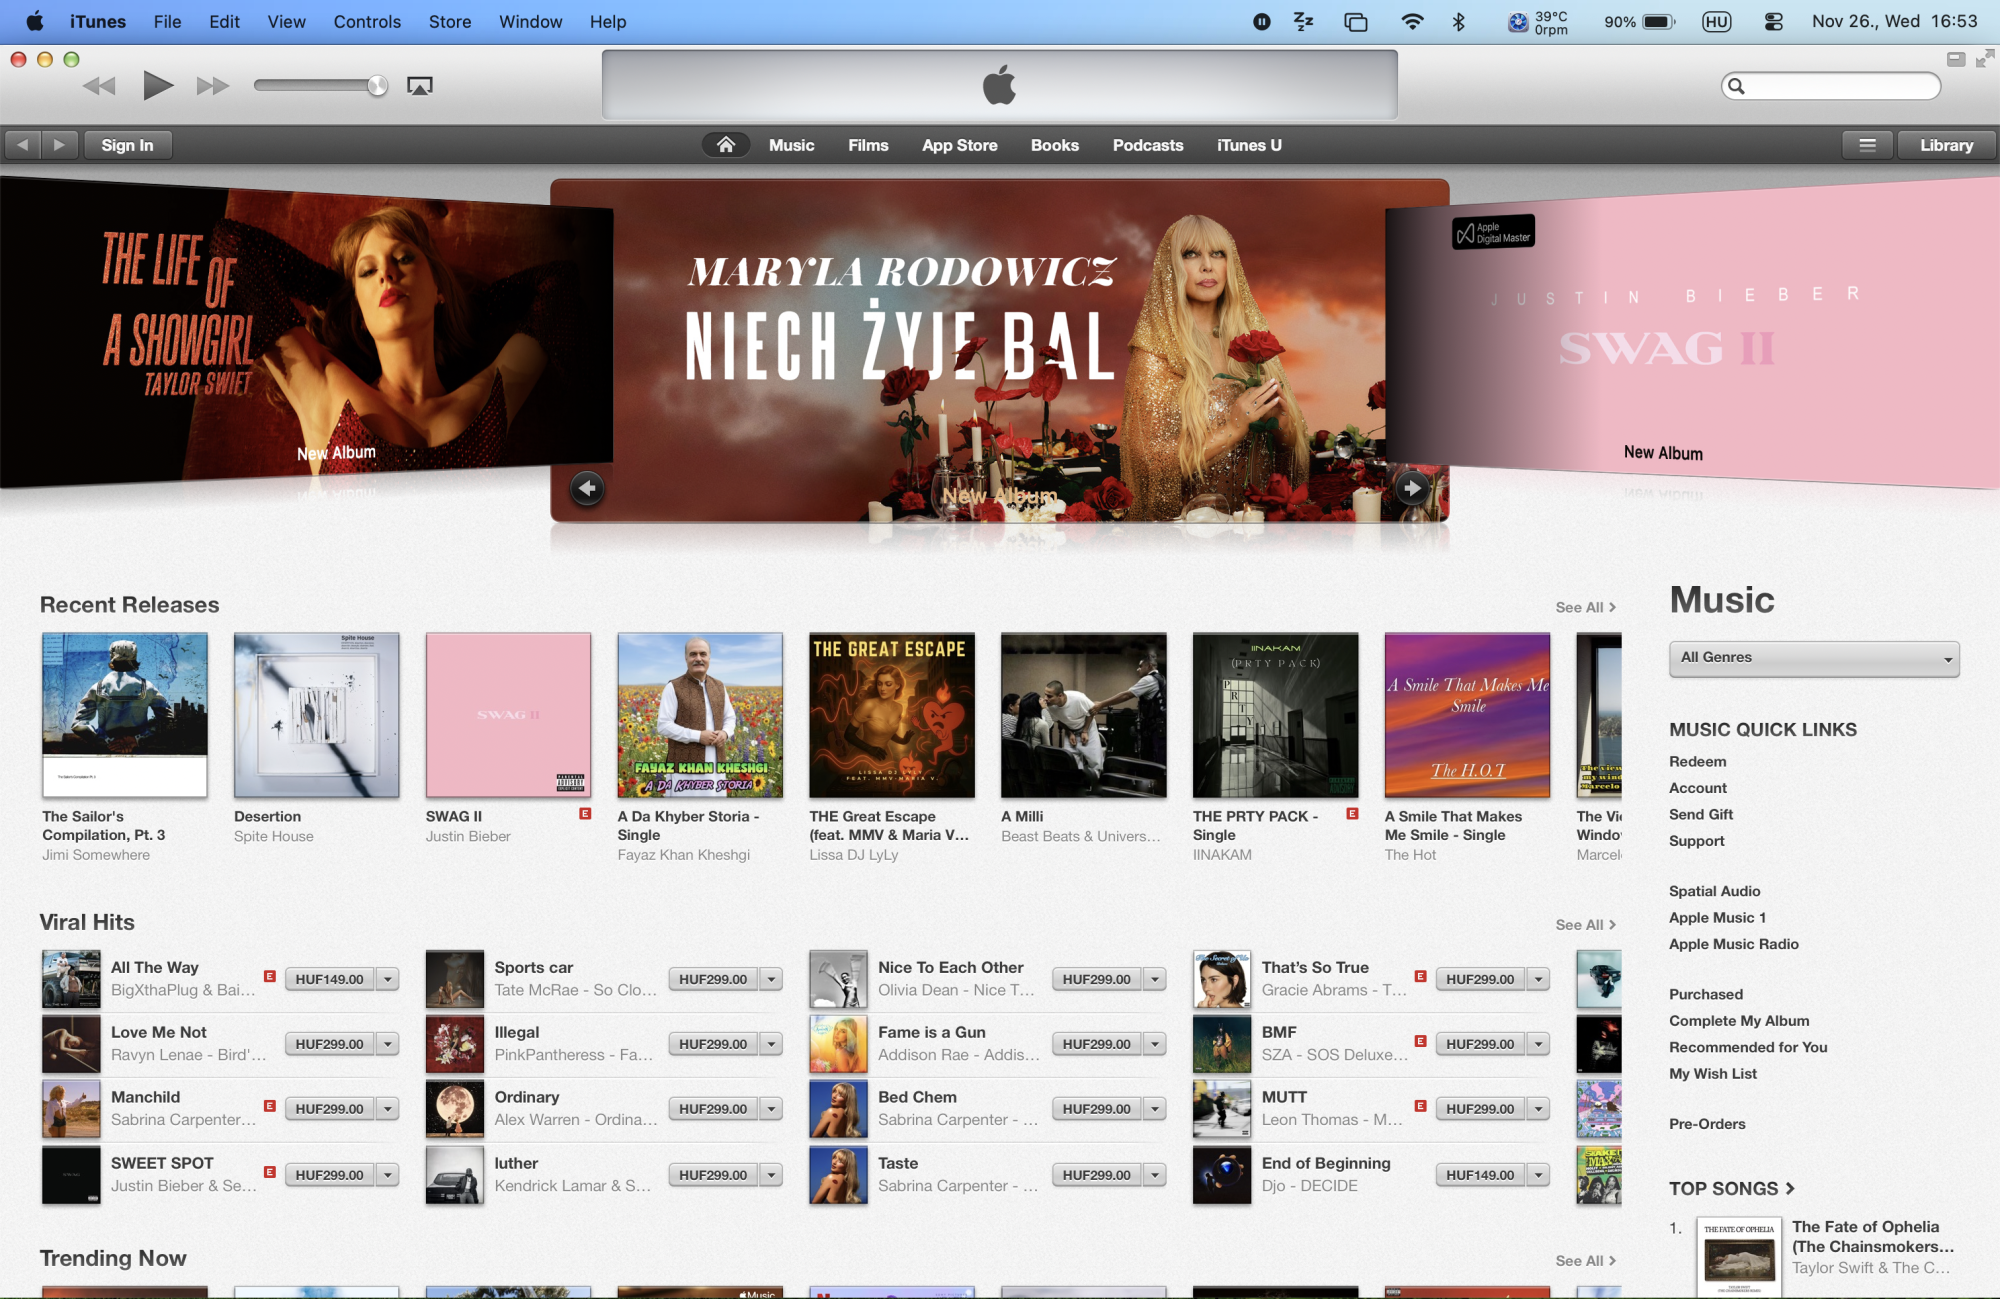Switch to the mini player
This screenshot has width=2000, height=1299.
coord(1956,60)
